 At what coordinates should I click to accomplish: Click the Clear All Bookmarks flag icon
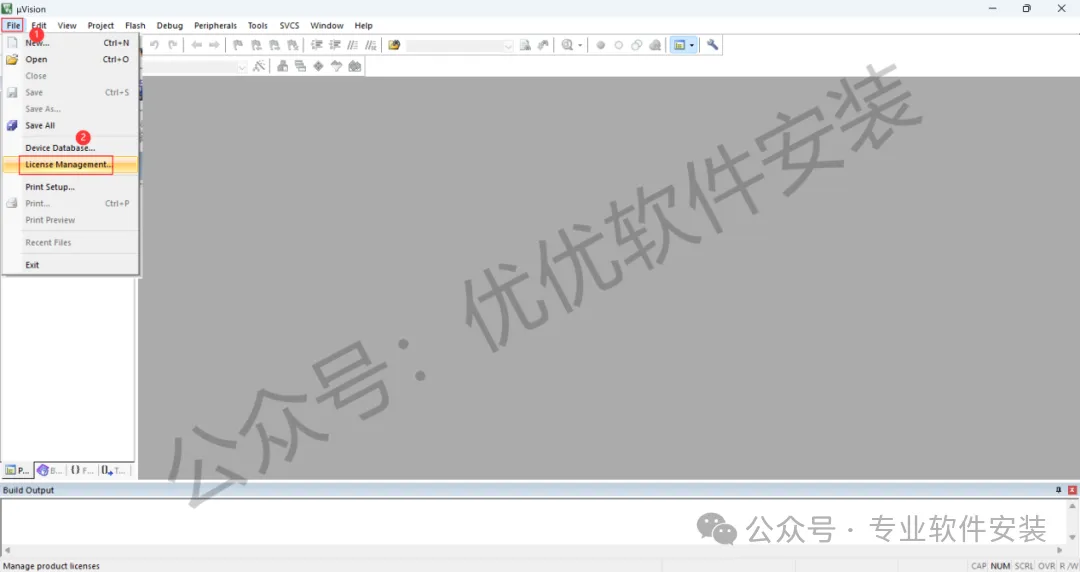[293, 45]
